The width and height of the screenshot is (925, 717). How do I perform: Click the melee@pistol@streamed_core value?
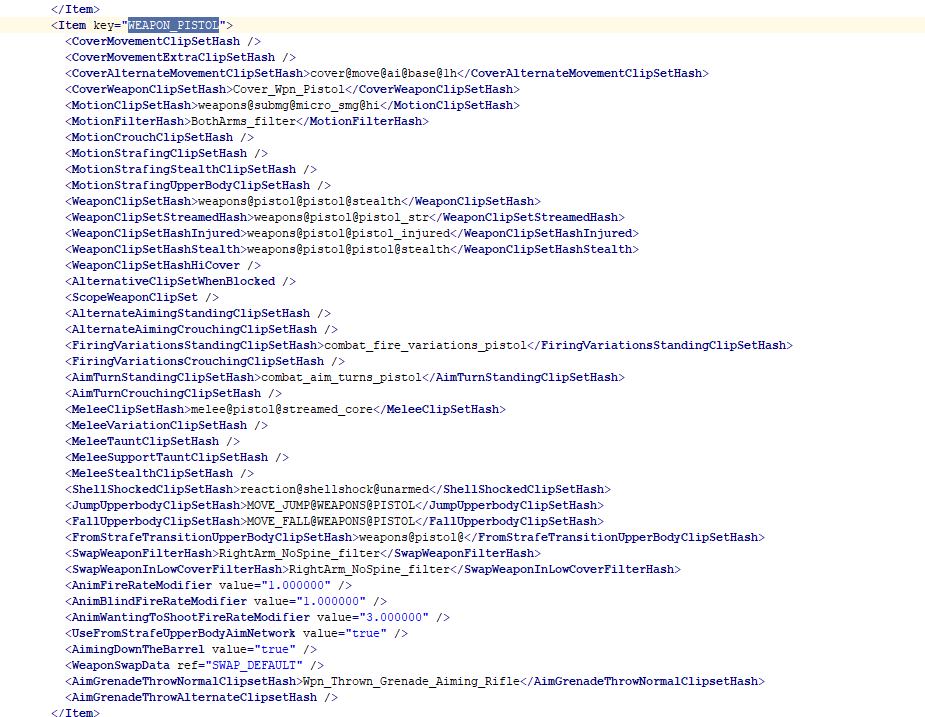281,409
